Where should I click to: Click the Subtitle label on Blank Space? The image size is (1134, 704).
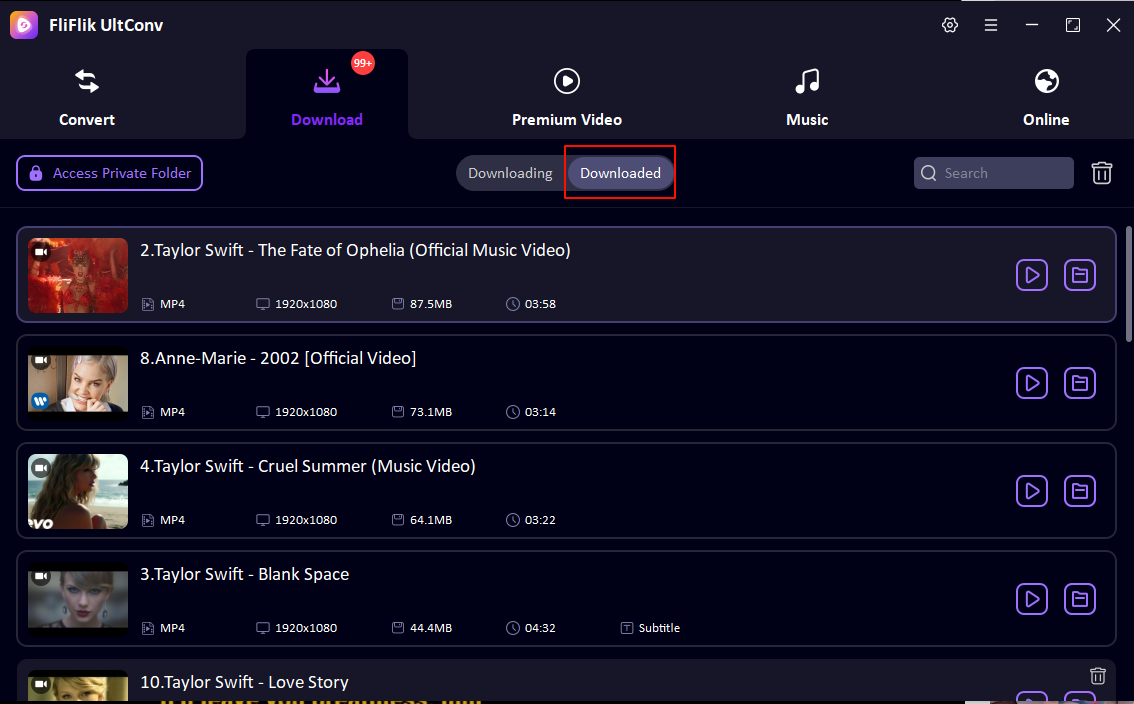click(x=659, y=628)
